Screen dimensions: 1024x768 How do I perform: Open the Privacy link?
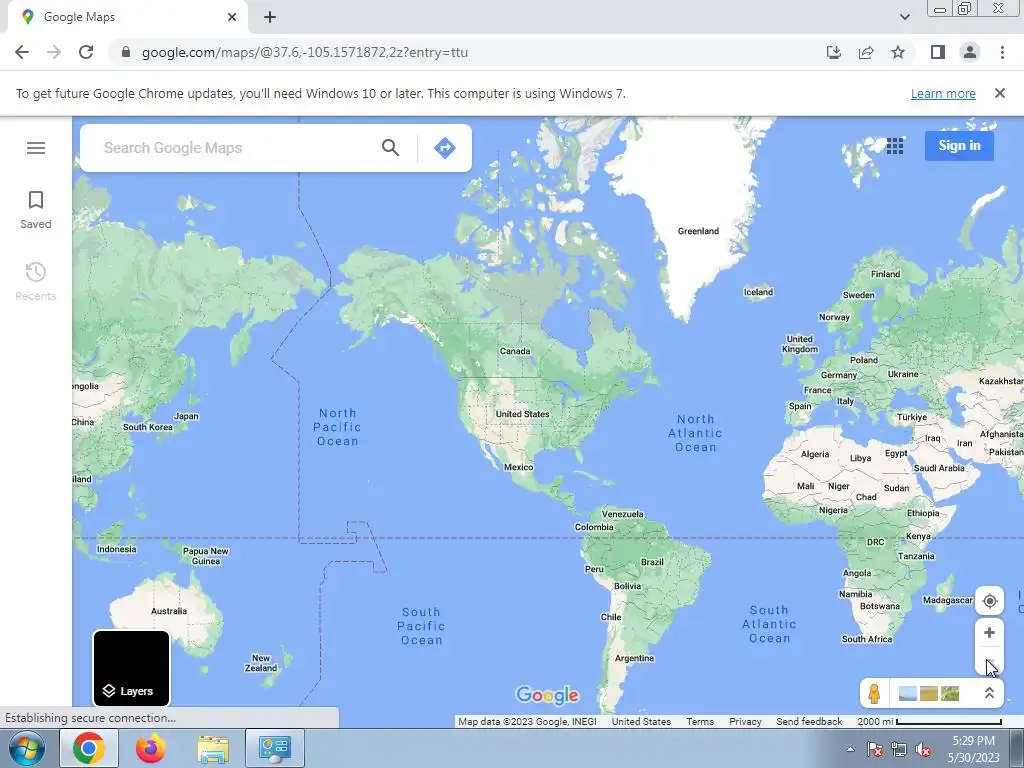pos(745,722)
